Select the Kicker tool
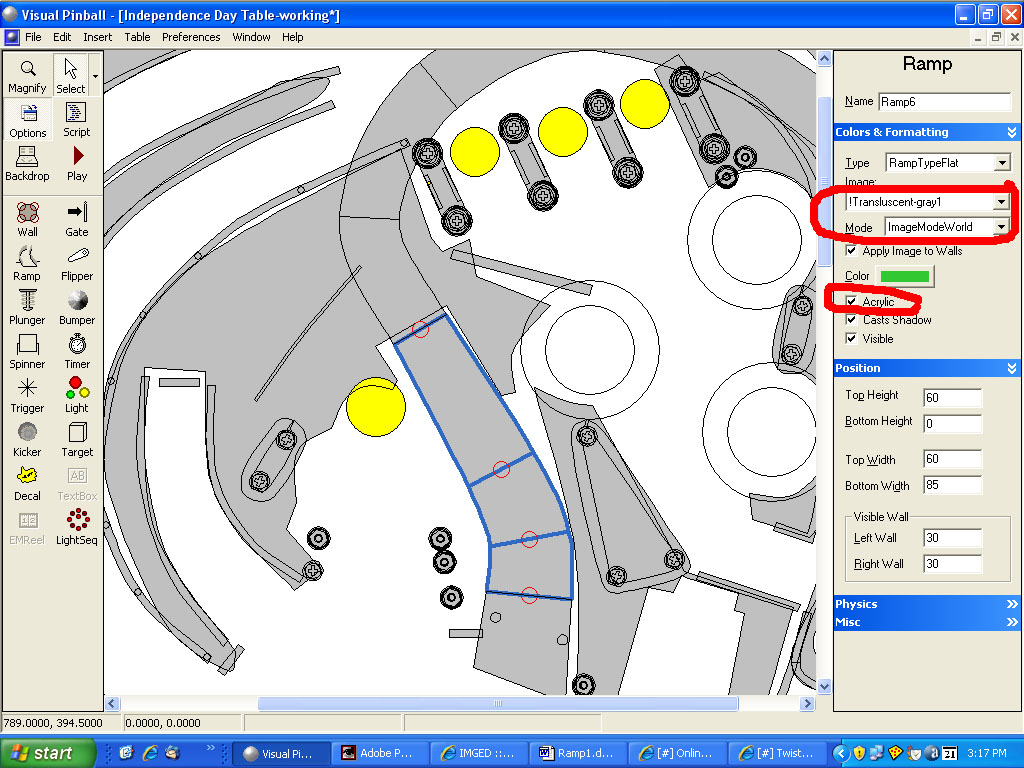This screenshot has width=1024, height=768. (28, 439)
